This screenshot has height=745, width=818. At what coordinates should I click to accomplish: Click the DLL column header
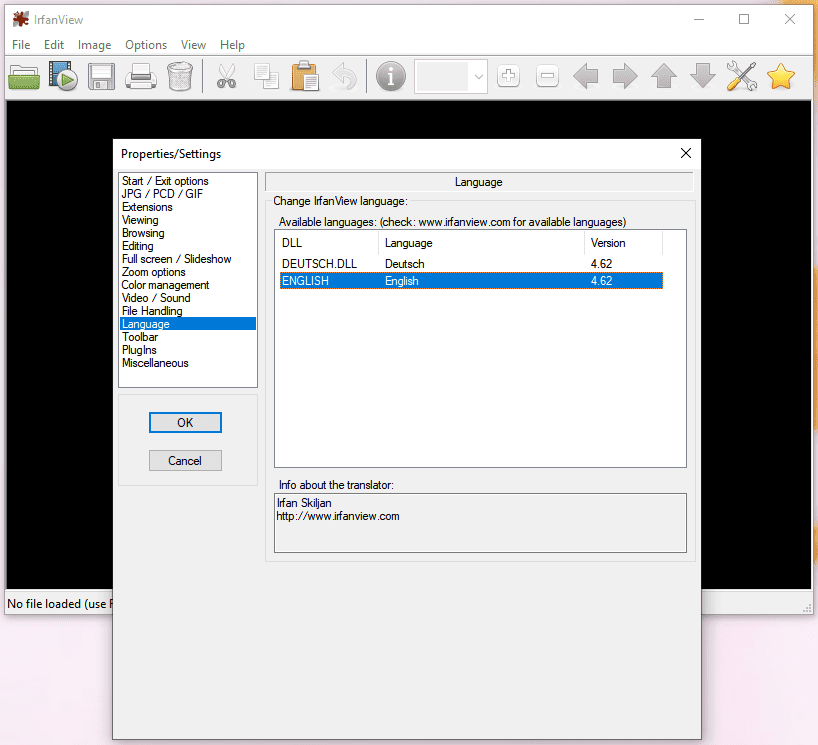tap(327, 243)
